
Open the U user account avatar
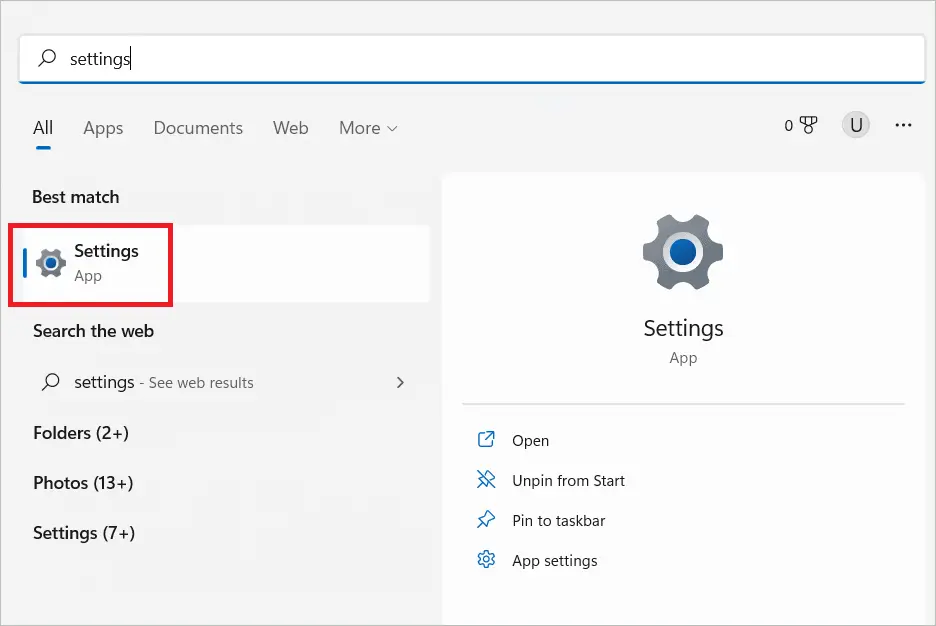coord(855,125)
